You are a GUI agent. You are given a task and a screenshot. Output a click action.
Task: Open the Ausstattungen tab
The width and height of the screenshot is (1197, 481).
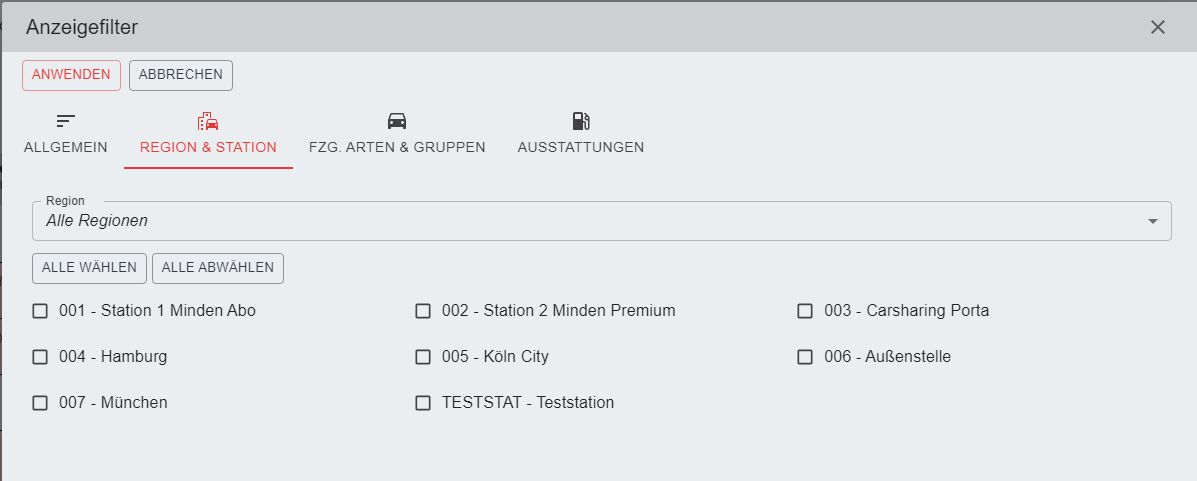pyautogui.click(x=580, y=147)
